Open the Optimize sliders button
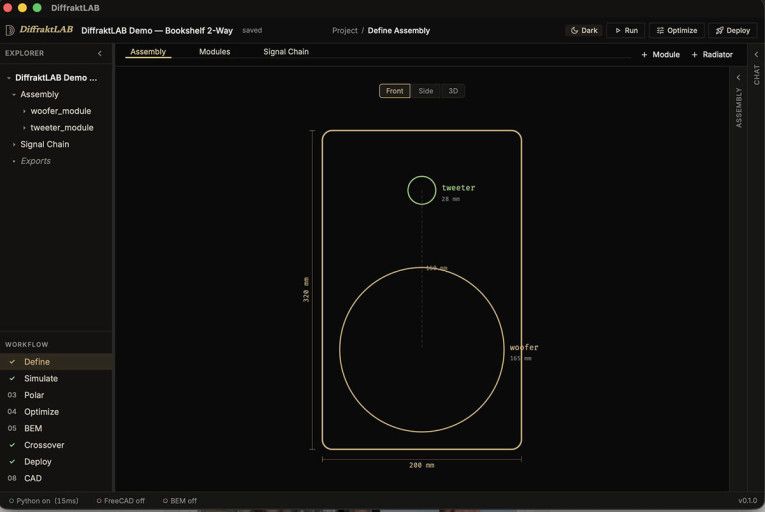The width and height of the screenshot is (765, 512). [675, 30]
